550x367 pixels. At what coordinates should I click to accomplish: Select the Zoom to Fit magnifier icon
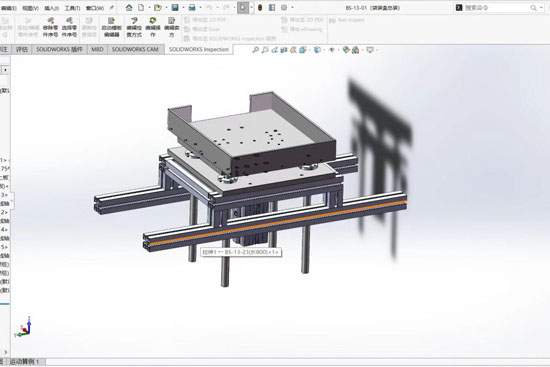[x=255, y=50]
